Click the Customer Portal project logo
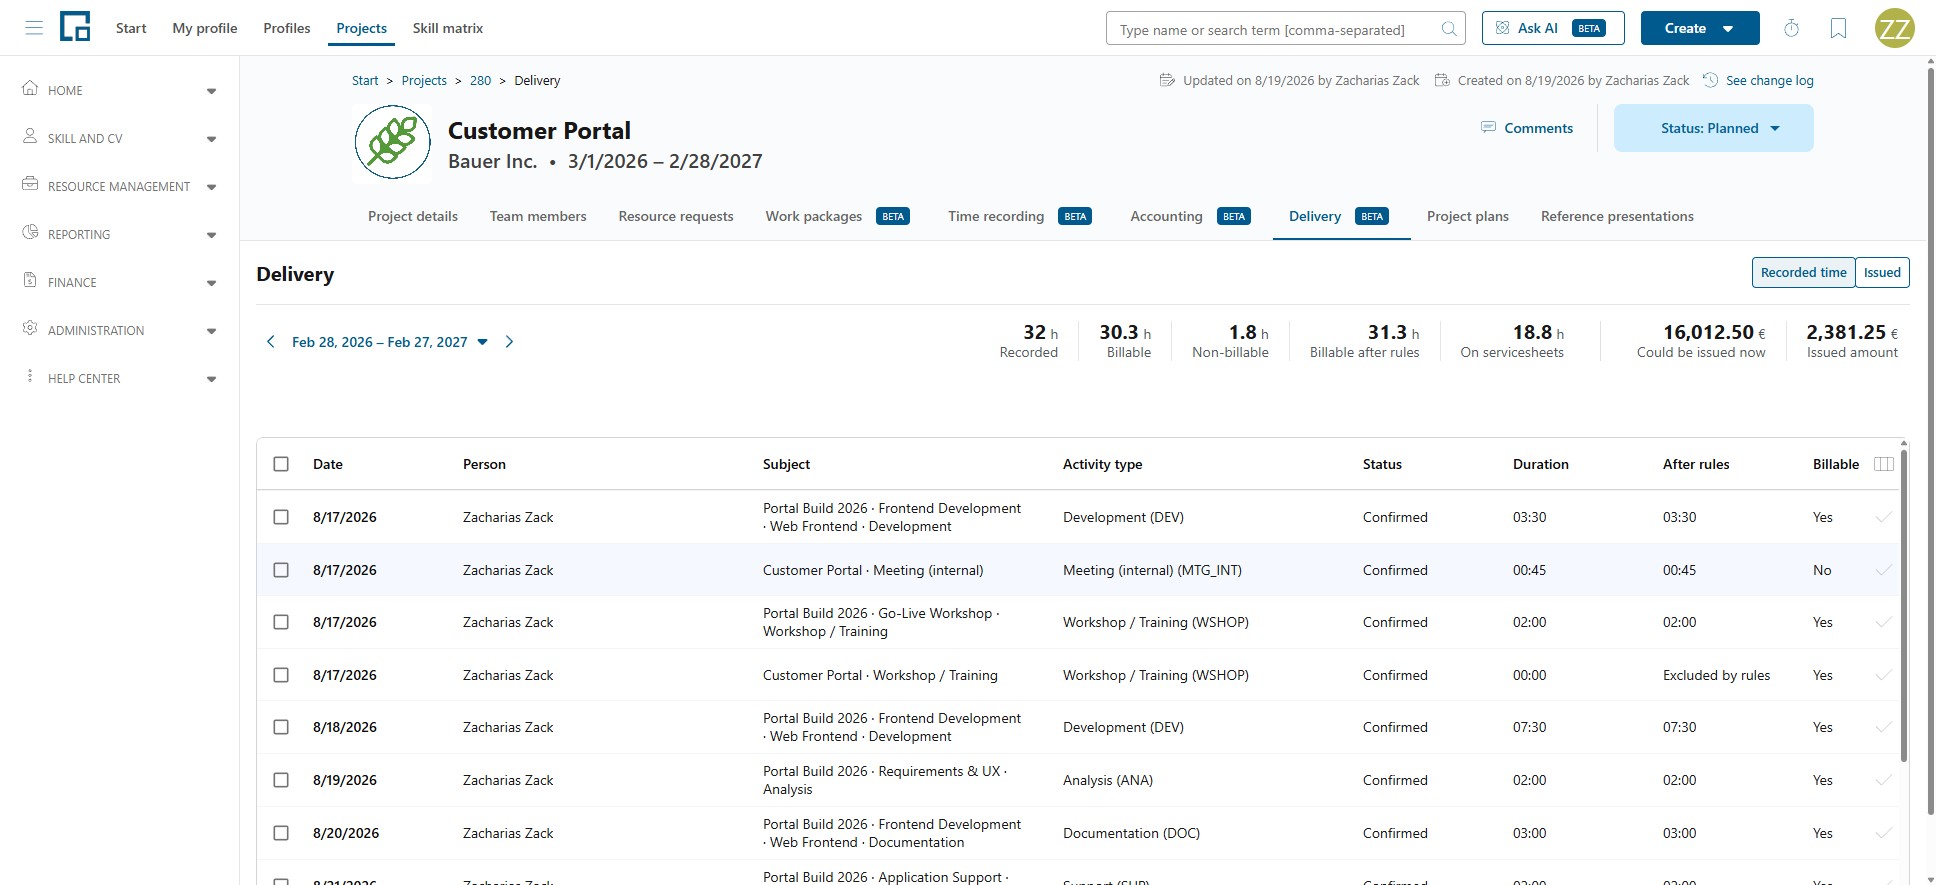 (x=392, y=144)
